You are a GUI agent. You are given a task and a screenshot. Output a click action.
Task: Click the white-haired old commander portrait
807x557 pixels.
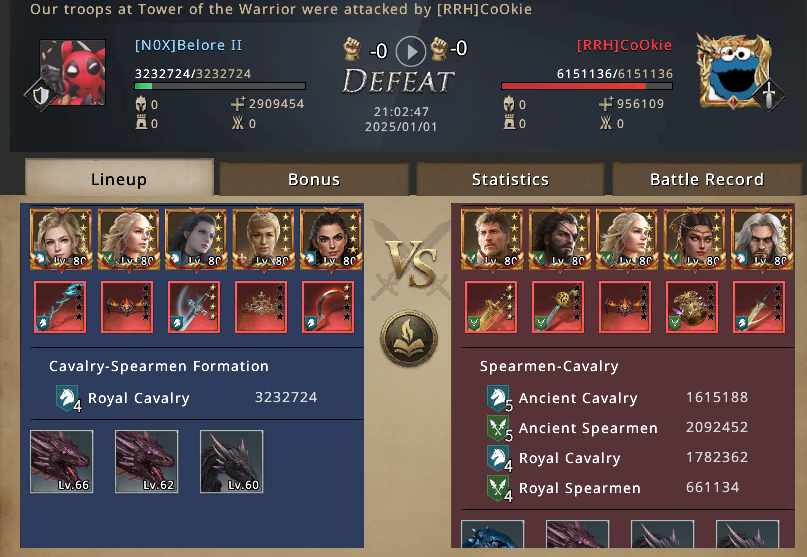tap(762, 238)
